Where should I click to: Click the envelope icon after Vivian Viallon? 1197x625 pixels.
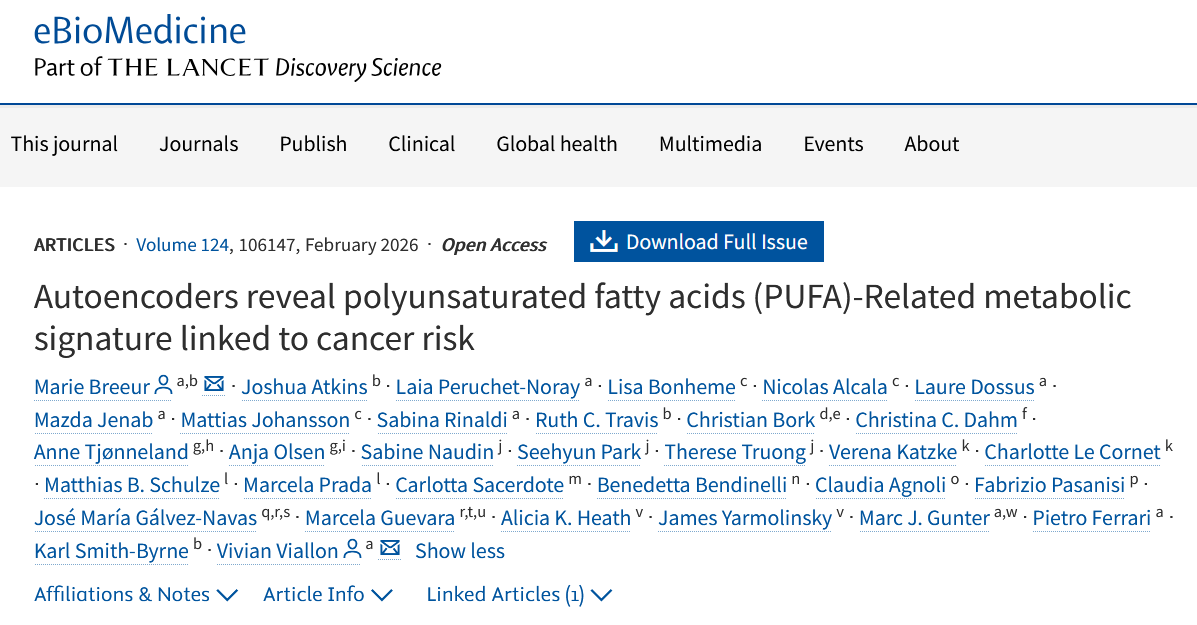tap(390, 549)
